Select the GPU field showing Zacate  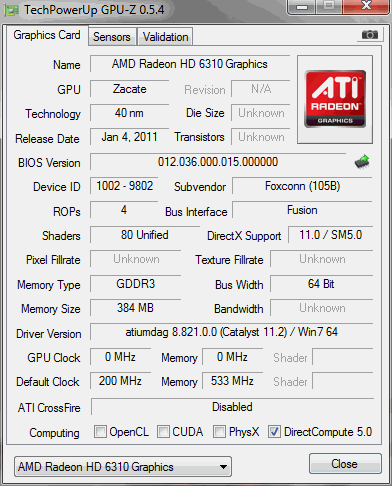point(130,89)
